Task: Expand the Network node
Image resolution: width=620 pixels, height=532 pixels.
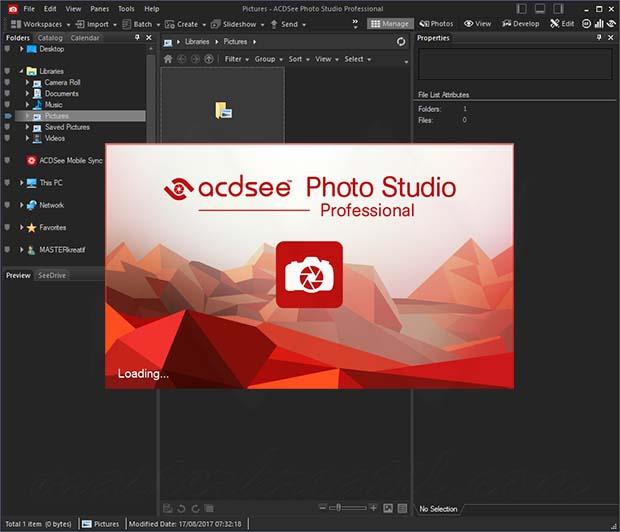Action: click(x=22, y=205)
